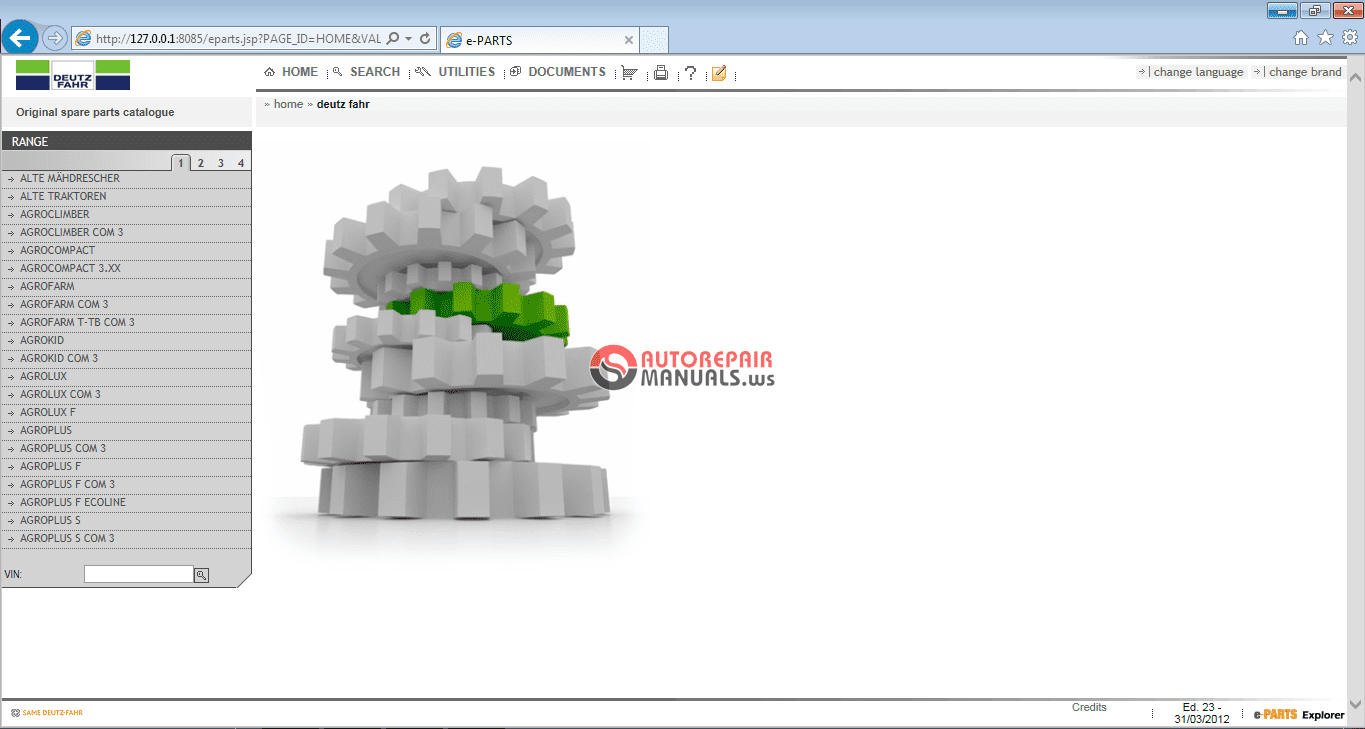Click the SAME DEUTZ-FAHR footer logo

click(x=47, y=713)
